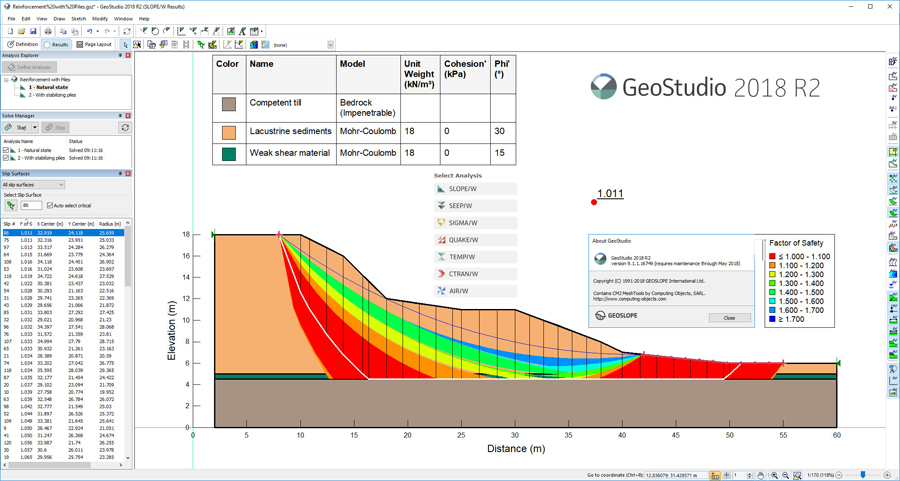Toggle checkbox for '1 - Natural state' analysis

(6, 150)
